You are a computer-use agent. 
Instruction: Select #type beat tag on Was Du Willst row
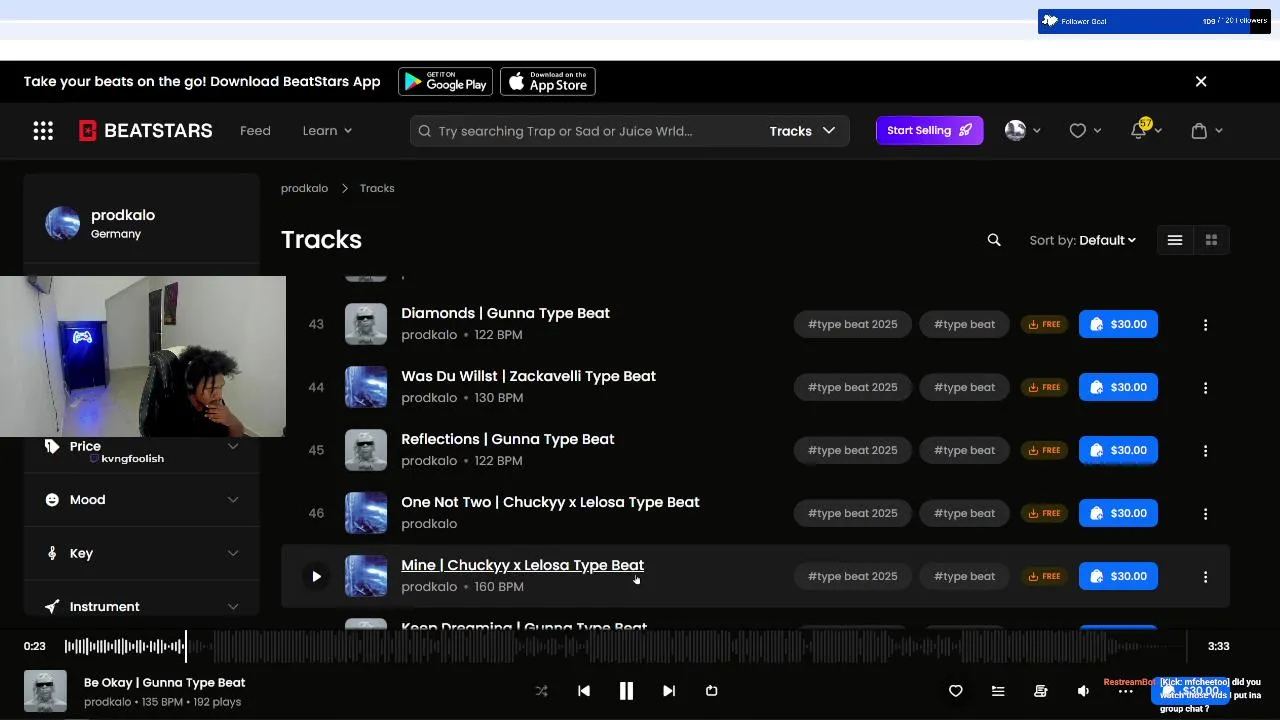964,387
